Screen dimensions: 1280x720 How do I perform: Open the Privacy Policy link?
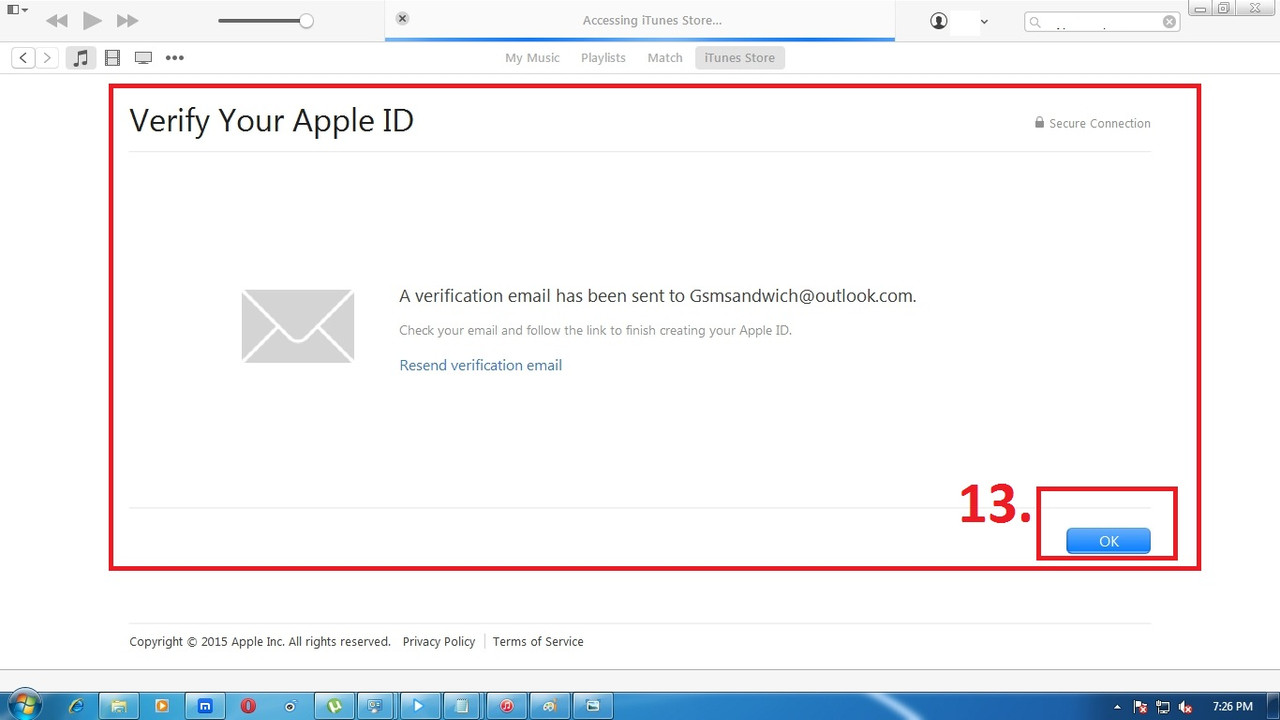[x=439, y=642]
